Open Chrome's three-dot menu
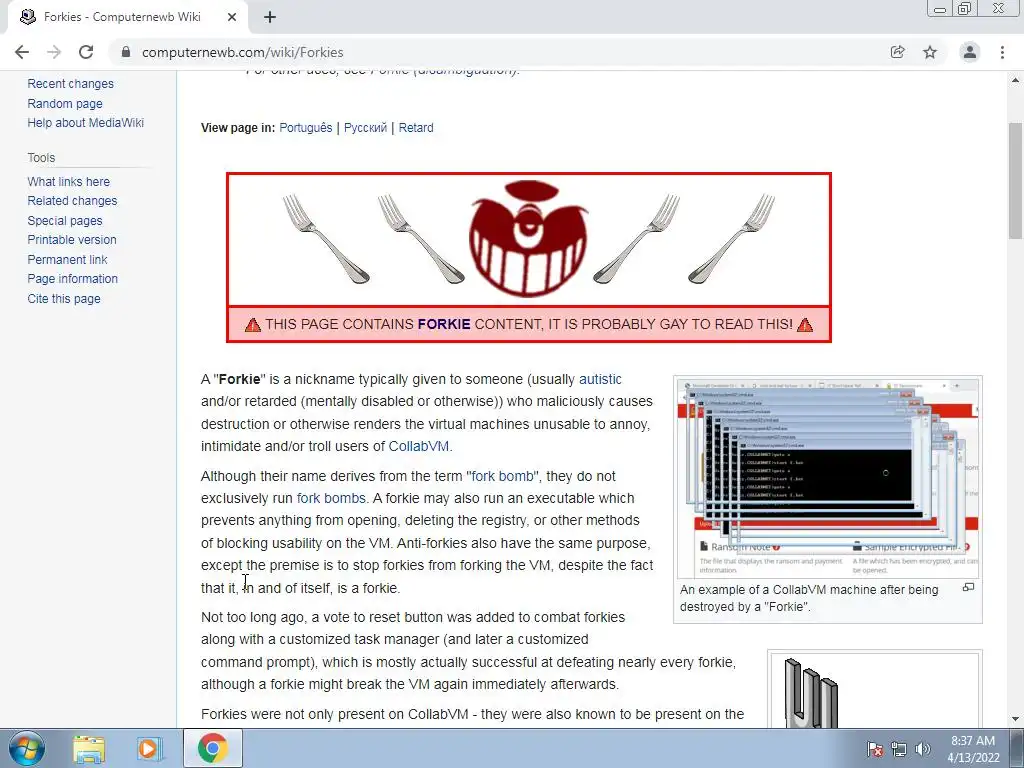1024x768 pixels. point(1002,52)
